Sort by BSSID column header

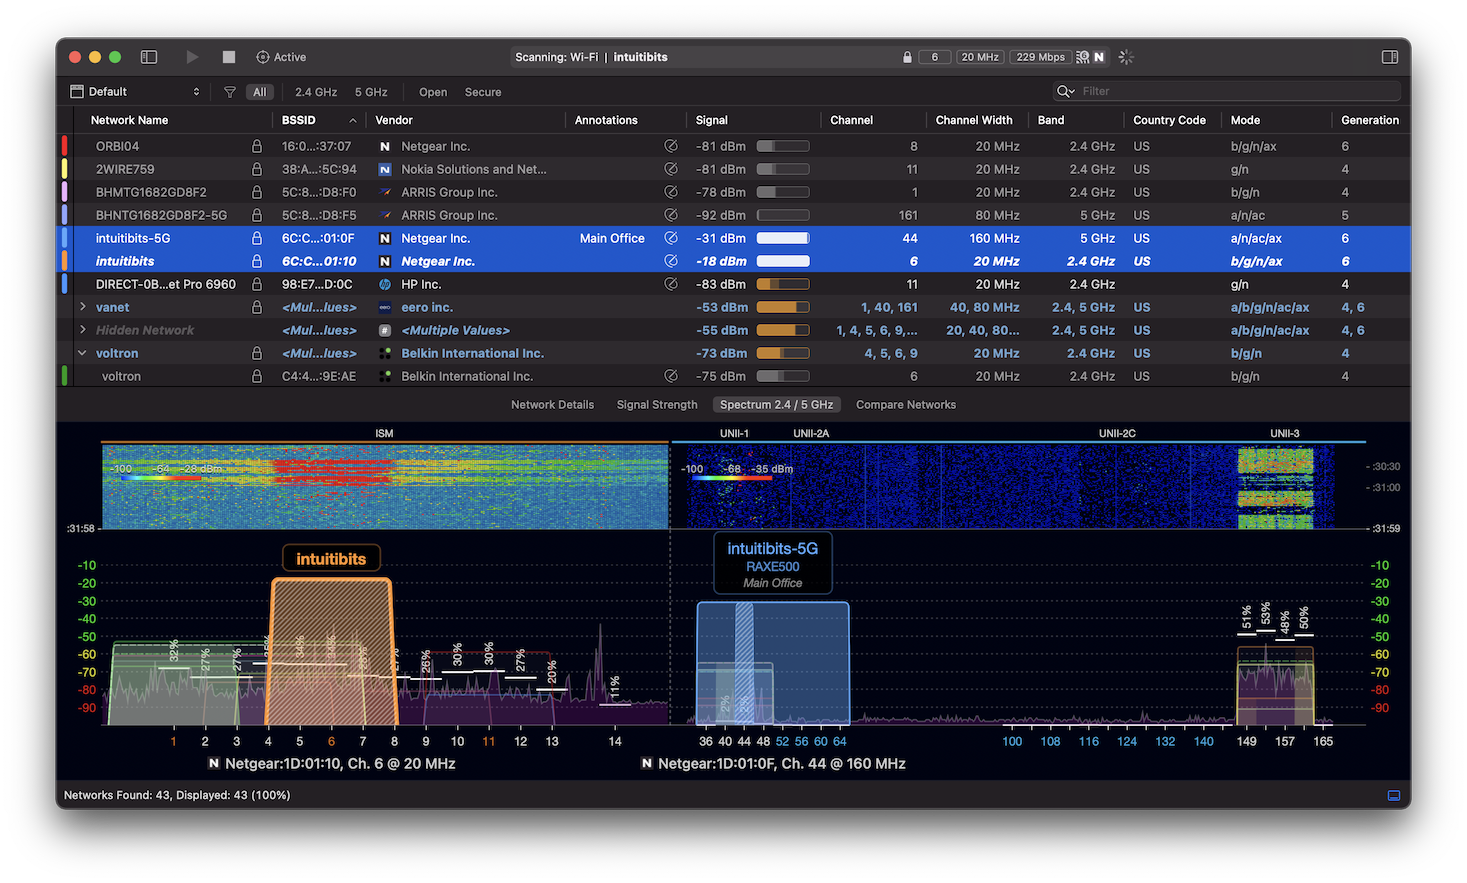298,120
